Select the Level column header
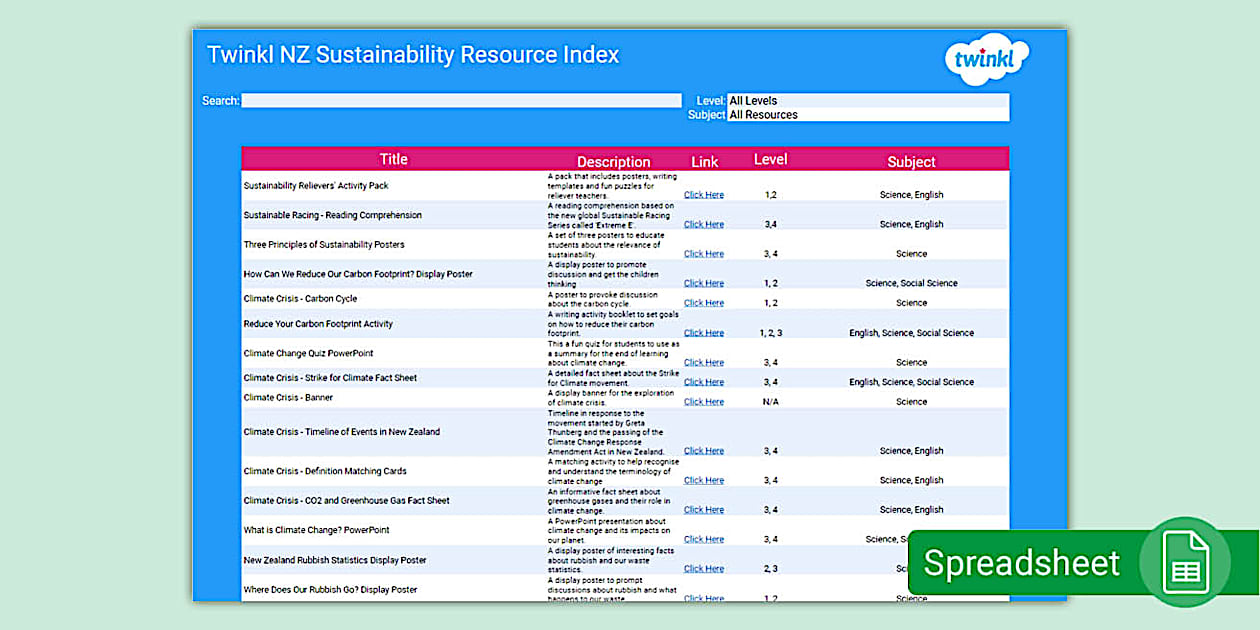1260x630 pixels. tap(770, 158)
